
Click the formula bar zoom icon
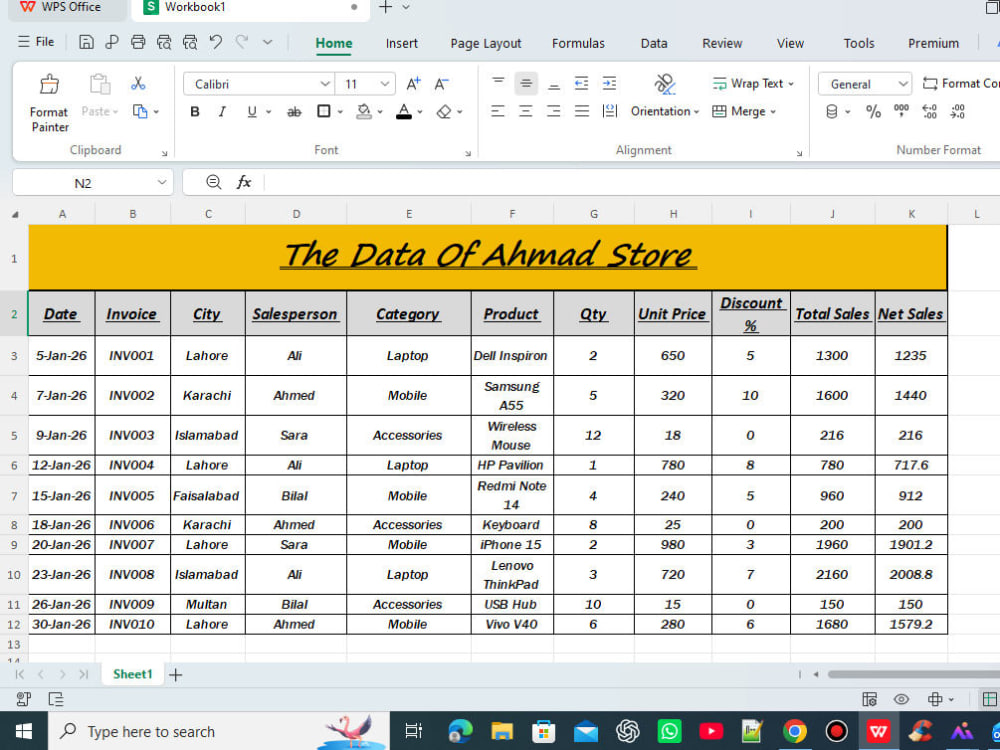click(x=214, y=182)
